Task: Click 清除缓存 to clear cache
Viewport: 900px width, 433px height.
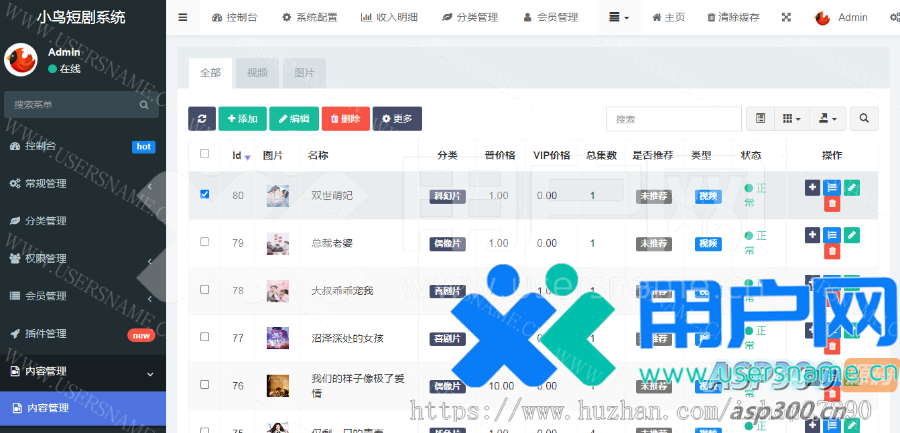Action: [734, 17]
